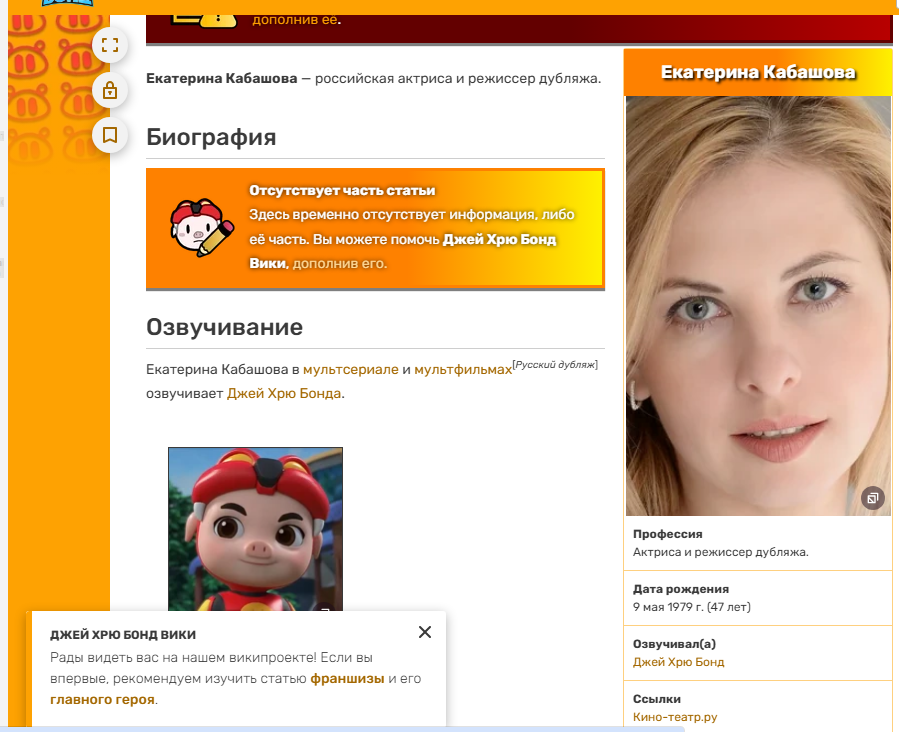Open 'Джей Хрю Бонд' link in infobox
This screenshot has width=899, height=732.
pyautogui.click(x=678, y=662)
